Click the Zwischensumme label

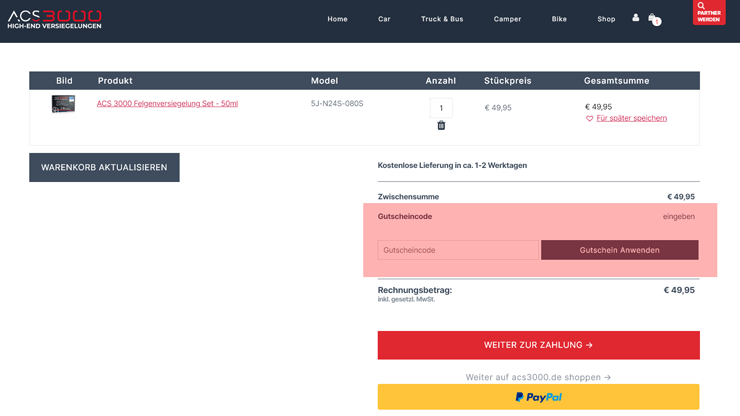[408, 196]
